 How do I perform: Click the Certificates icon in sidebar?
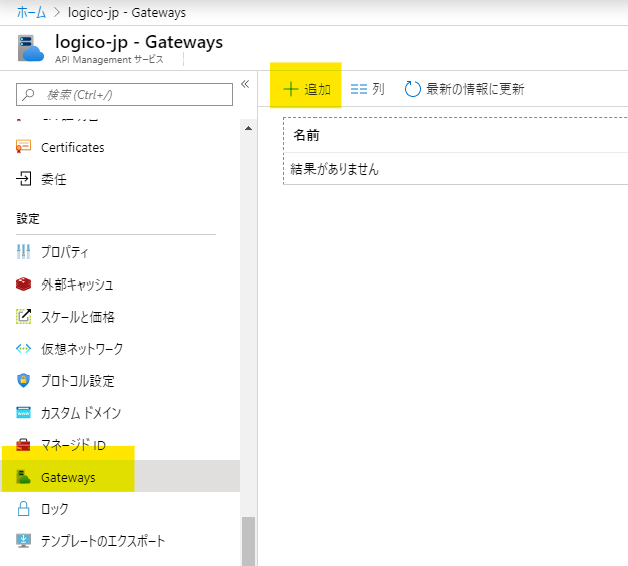tap(24, 147)
